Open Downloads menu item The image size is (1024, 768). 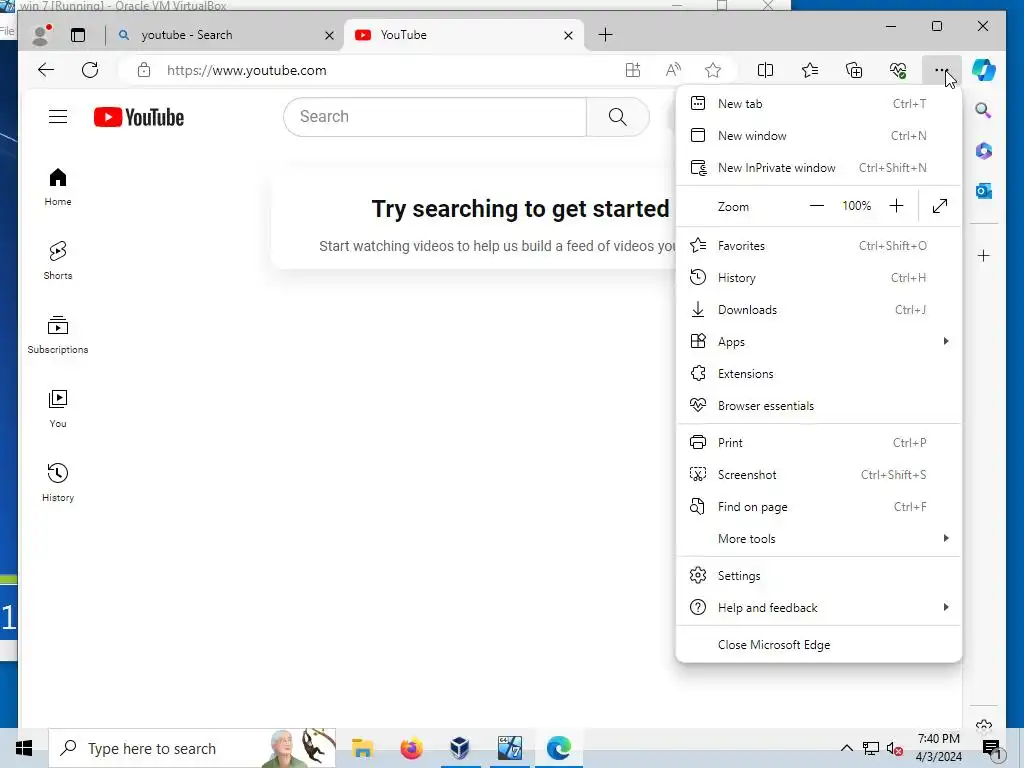tap(819, 310)
